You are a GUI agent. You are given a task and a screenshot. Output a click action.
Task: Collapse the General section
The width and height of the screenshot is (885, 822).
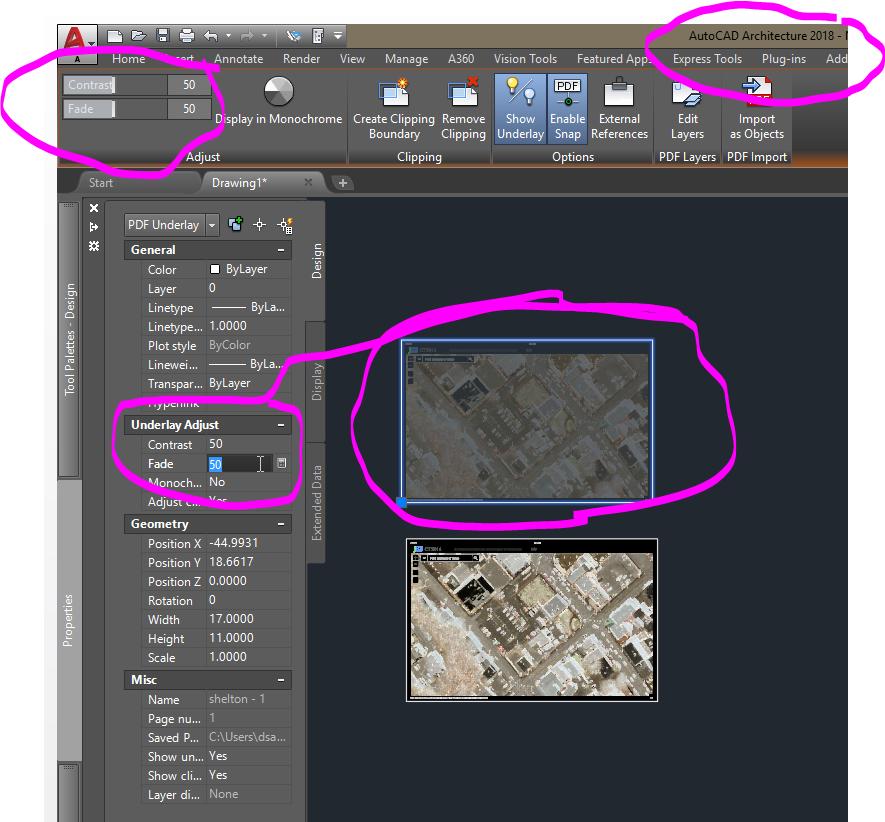[281, 250]
